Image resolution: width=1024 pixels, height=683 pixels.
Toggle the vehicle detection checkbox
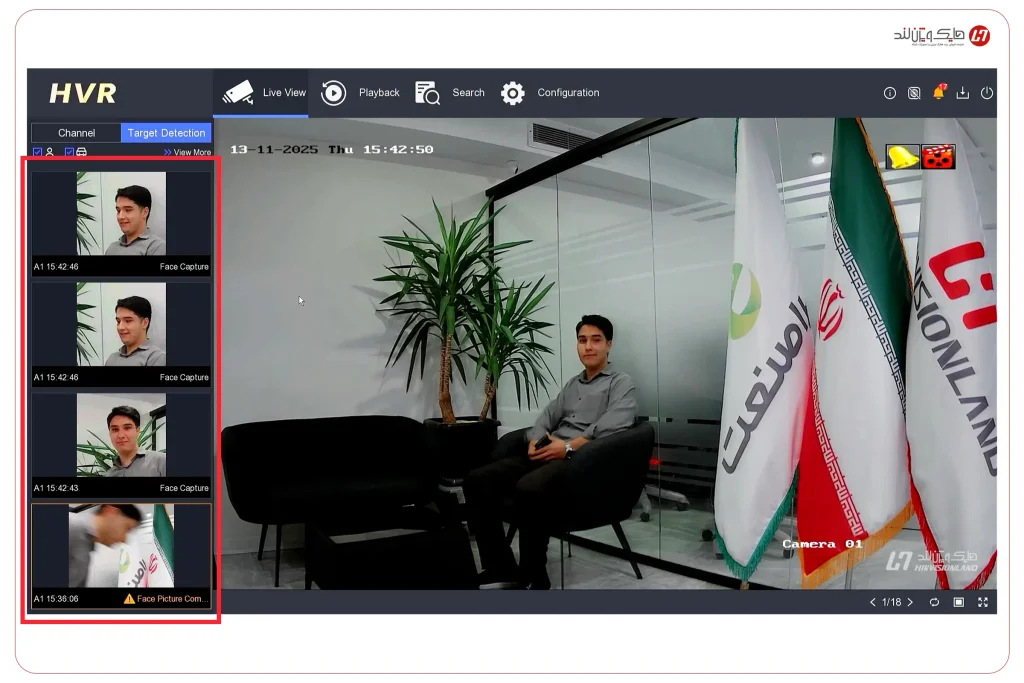pyautogui.click(x=68, y=152)
